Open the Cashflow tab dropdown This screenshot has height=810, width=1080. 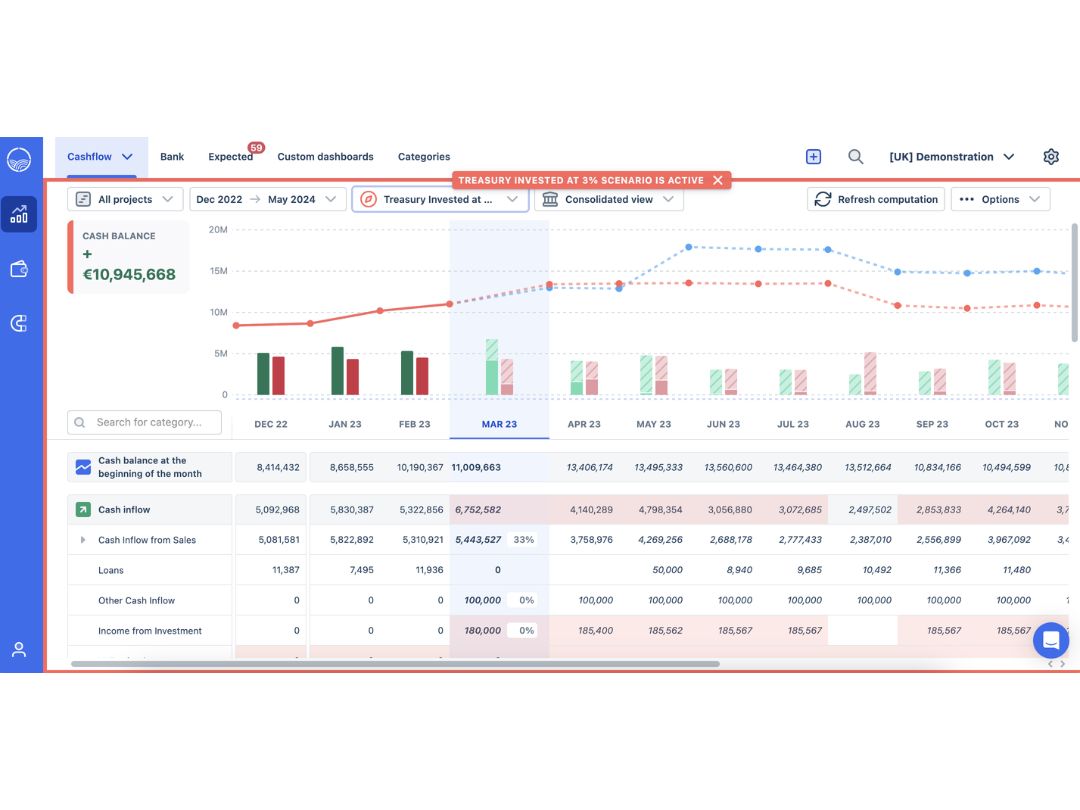coord(101,157)
